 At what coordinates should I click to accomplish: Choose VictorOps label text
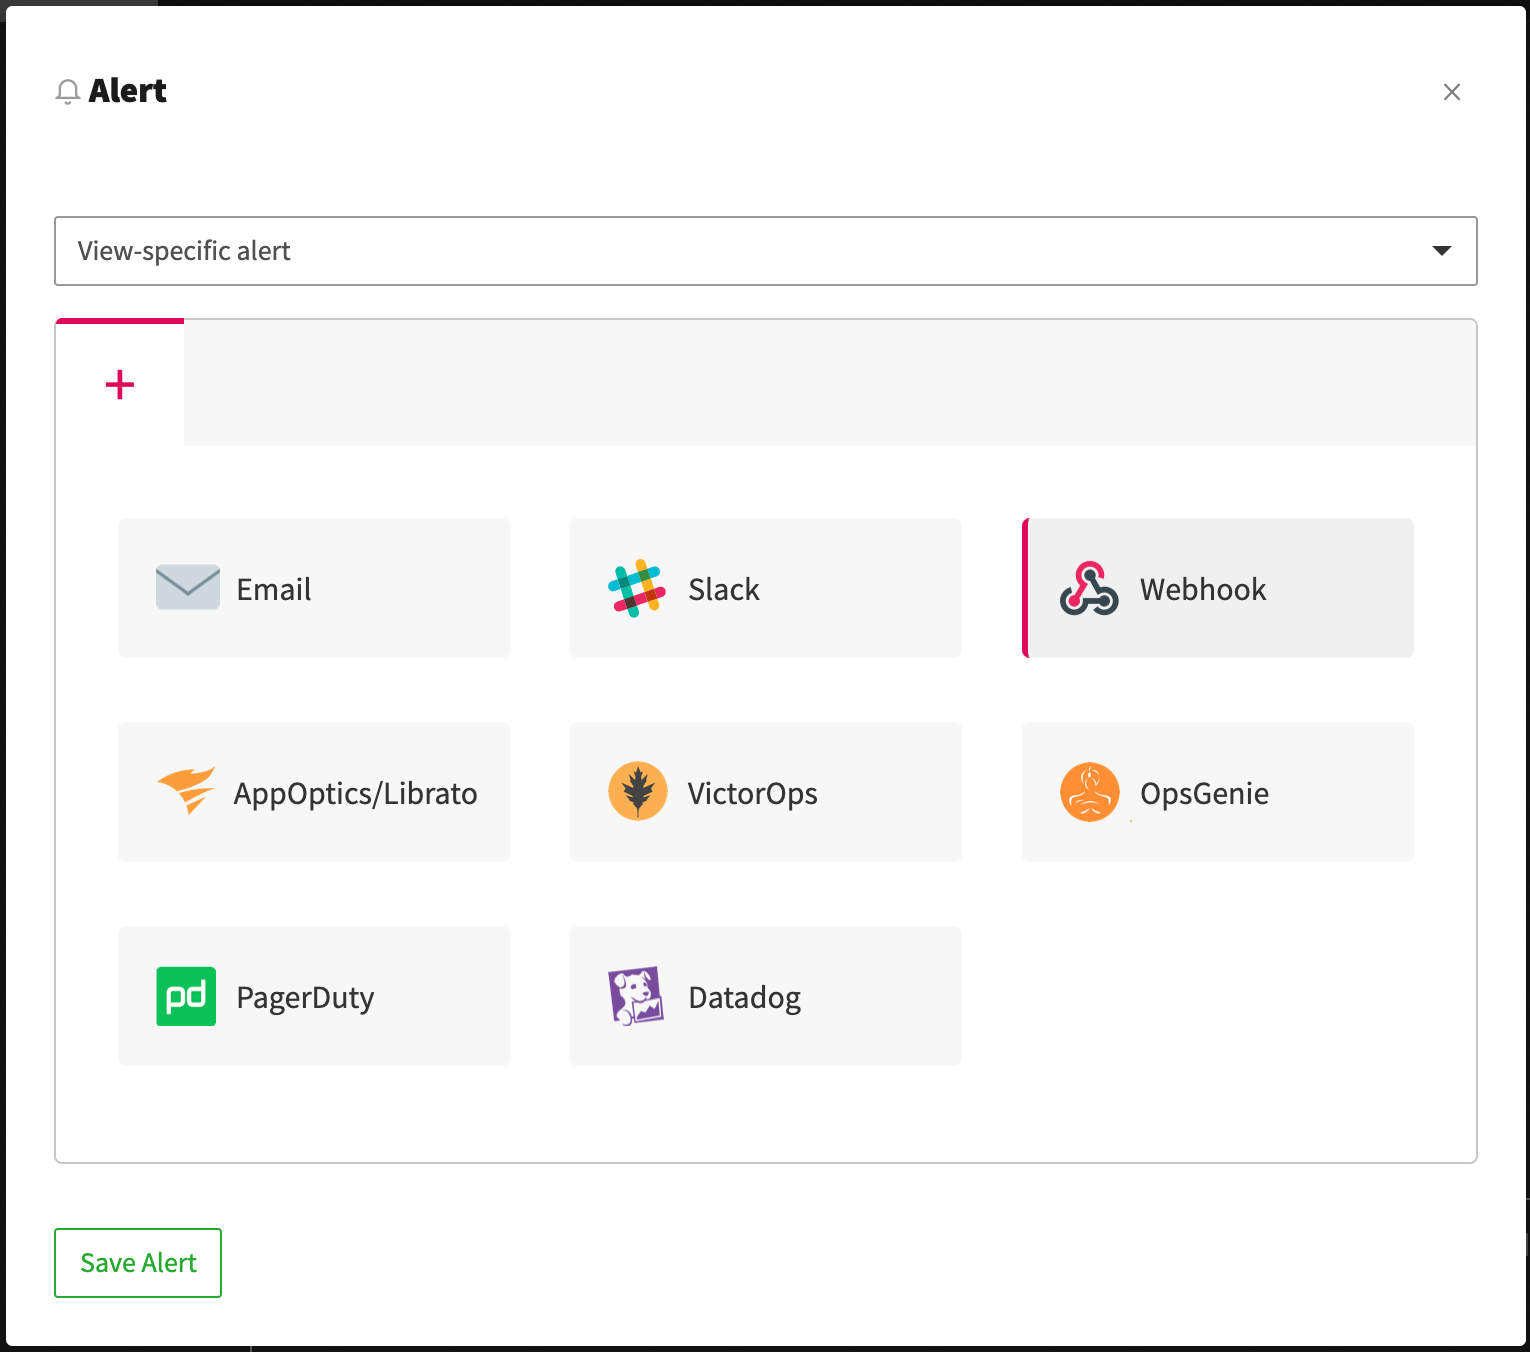753,793
